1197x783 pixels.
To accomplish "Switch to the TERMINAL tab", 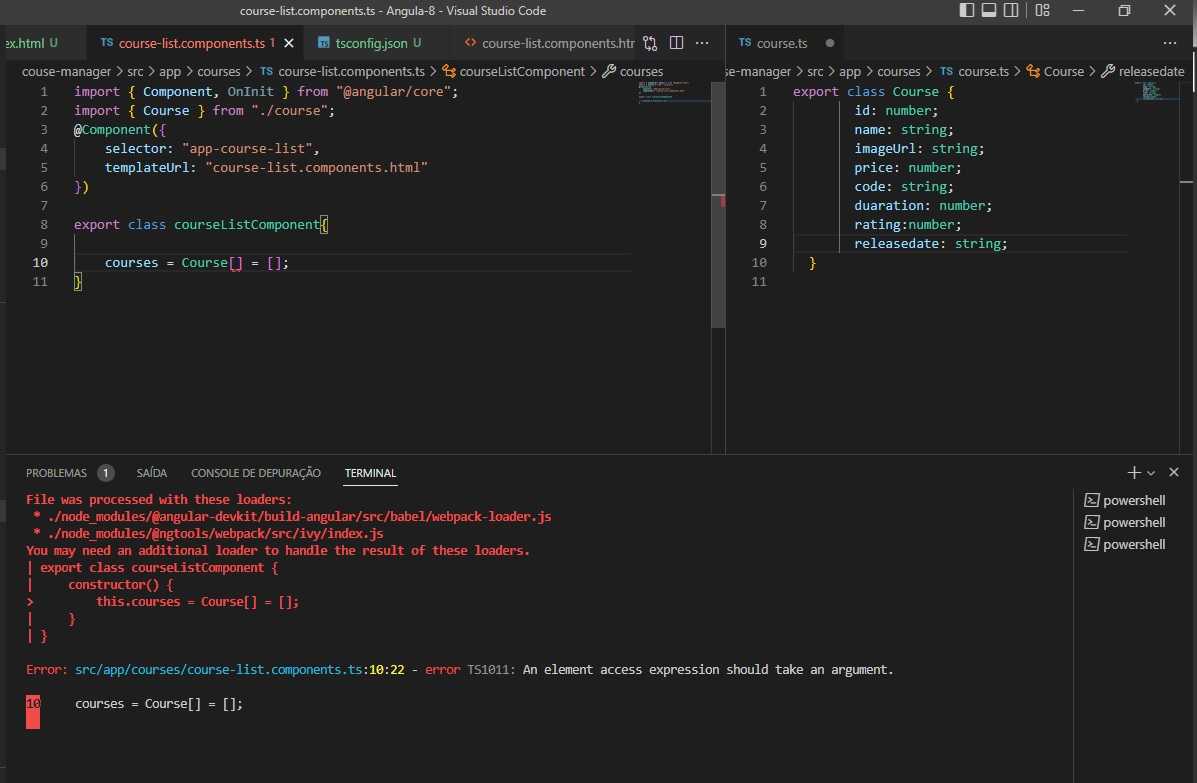I will (370, 473).
